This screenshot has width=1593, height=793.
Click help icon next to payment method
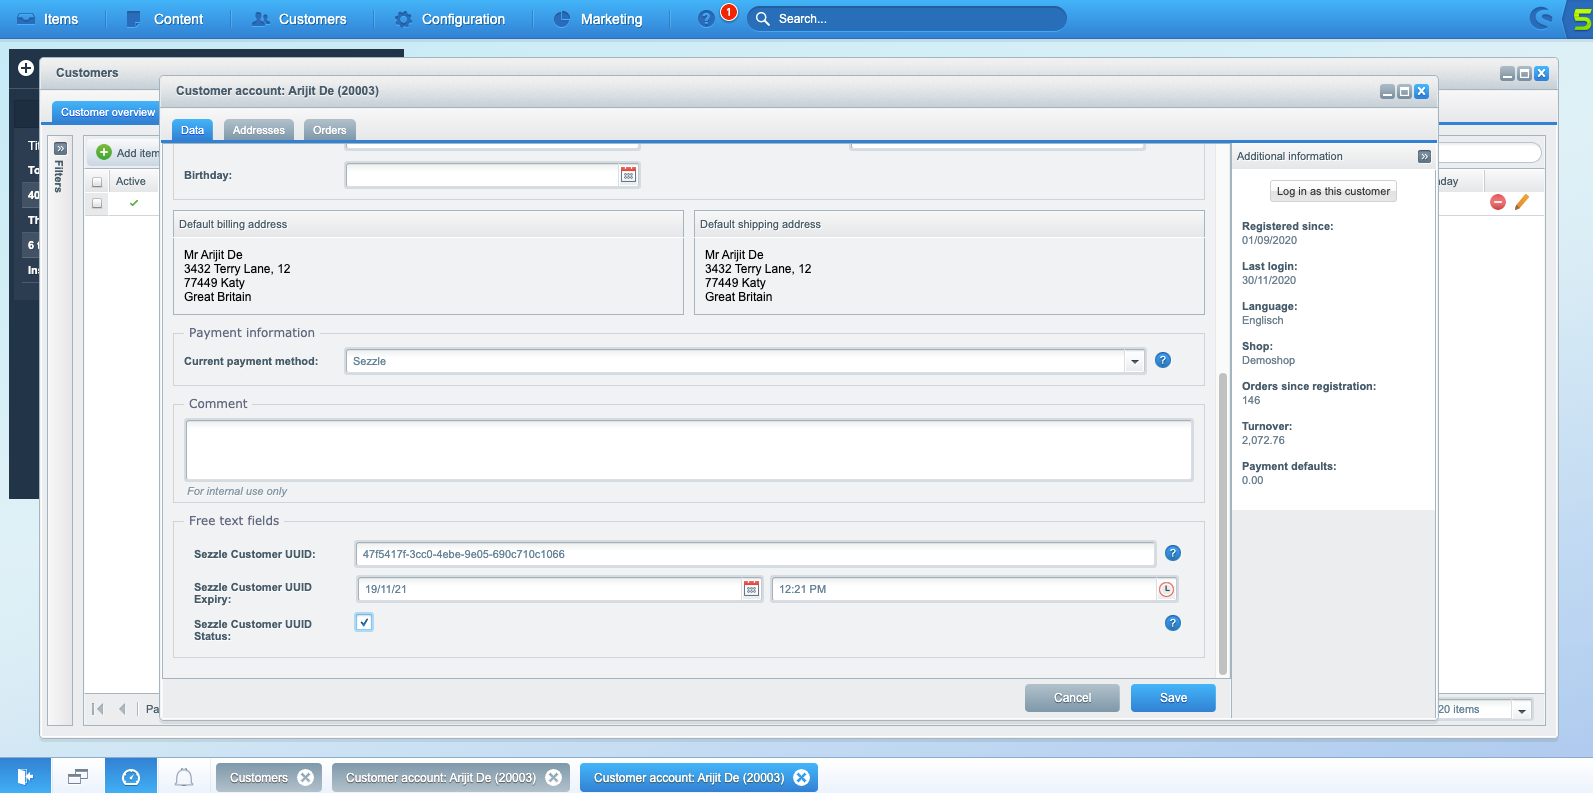(x=1163, y=360)
